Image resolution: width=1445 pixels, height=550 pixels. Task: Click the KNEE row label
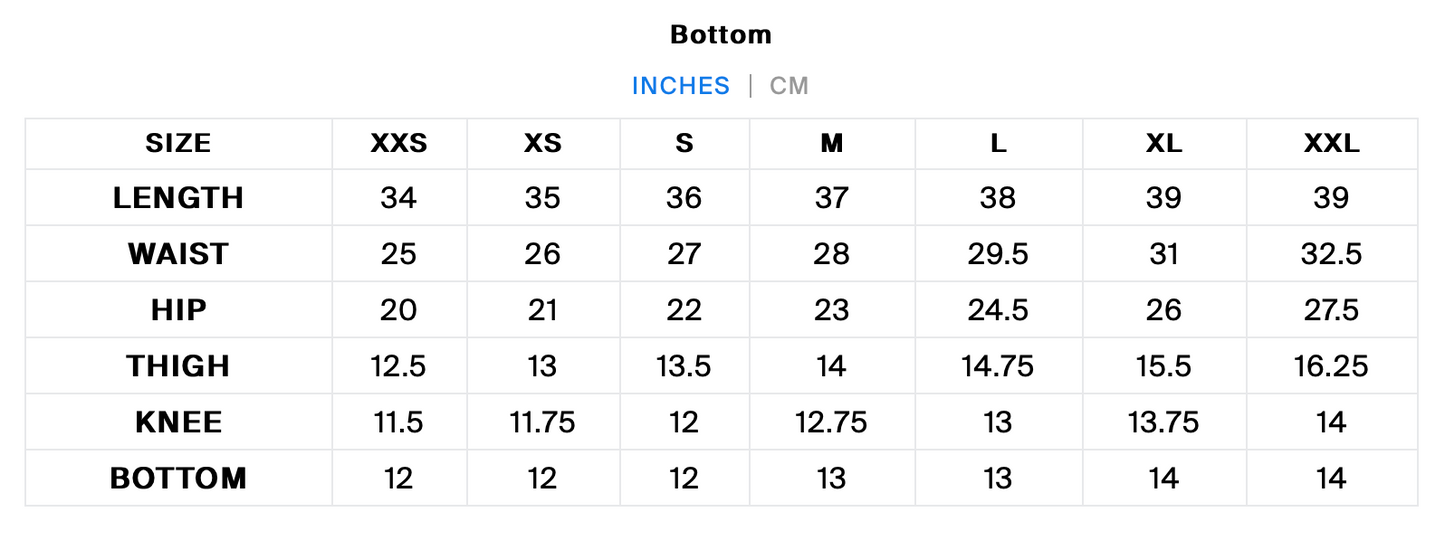pyautogui.click(x=179, y=422)
